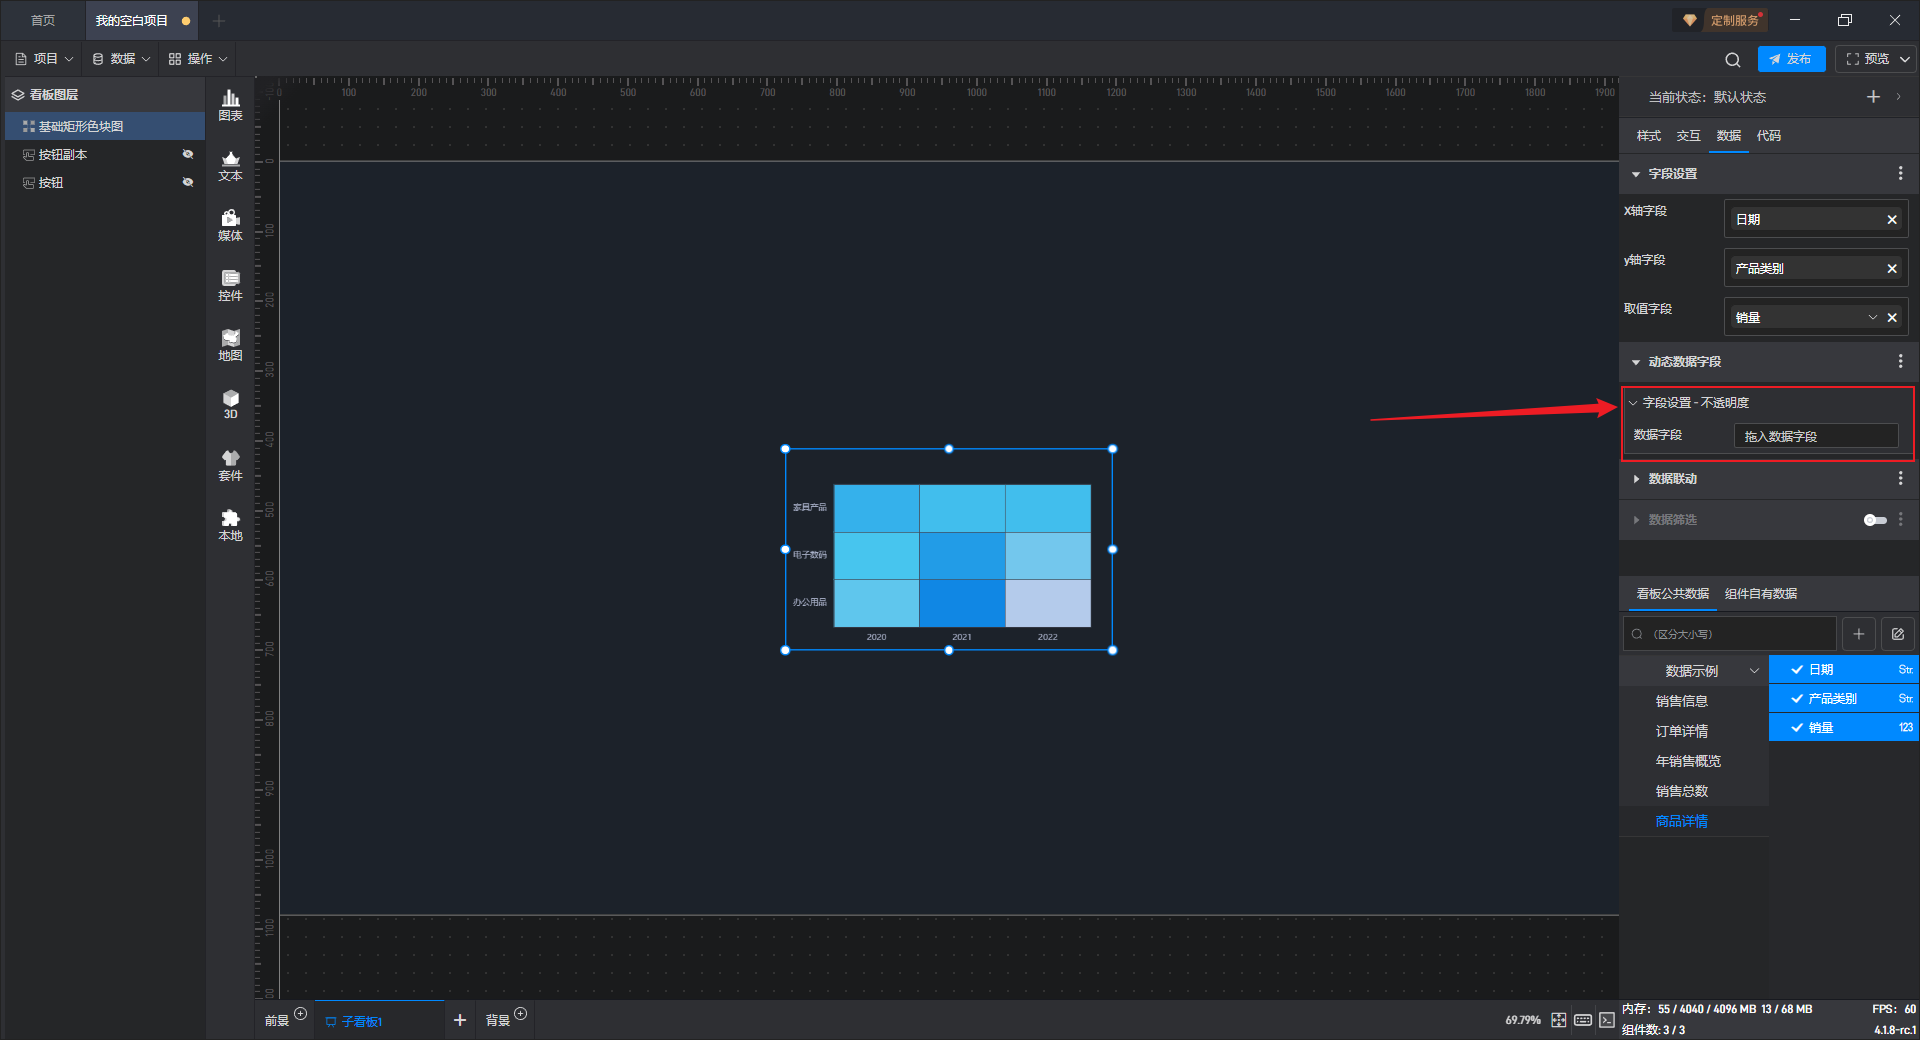Viewport: 1920px width, 1040px height.
Task: Select the 商品详情 dataset
Action: 1682,821
